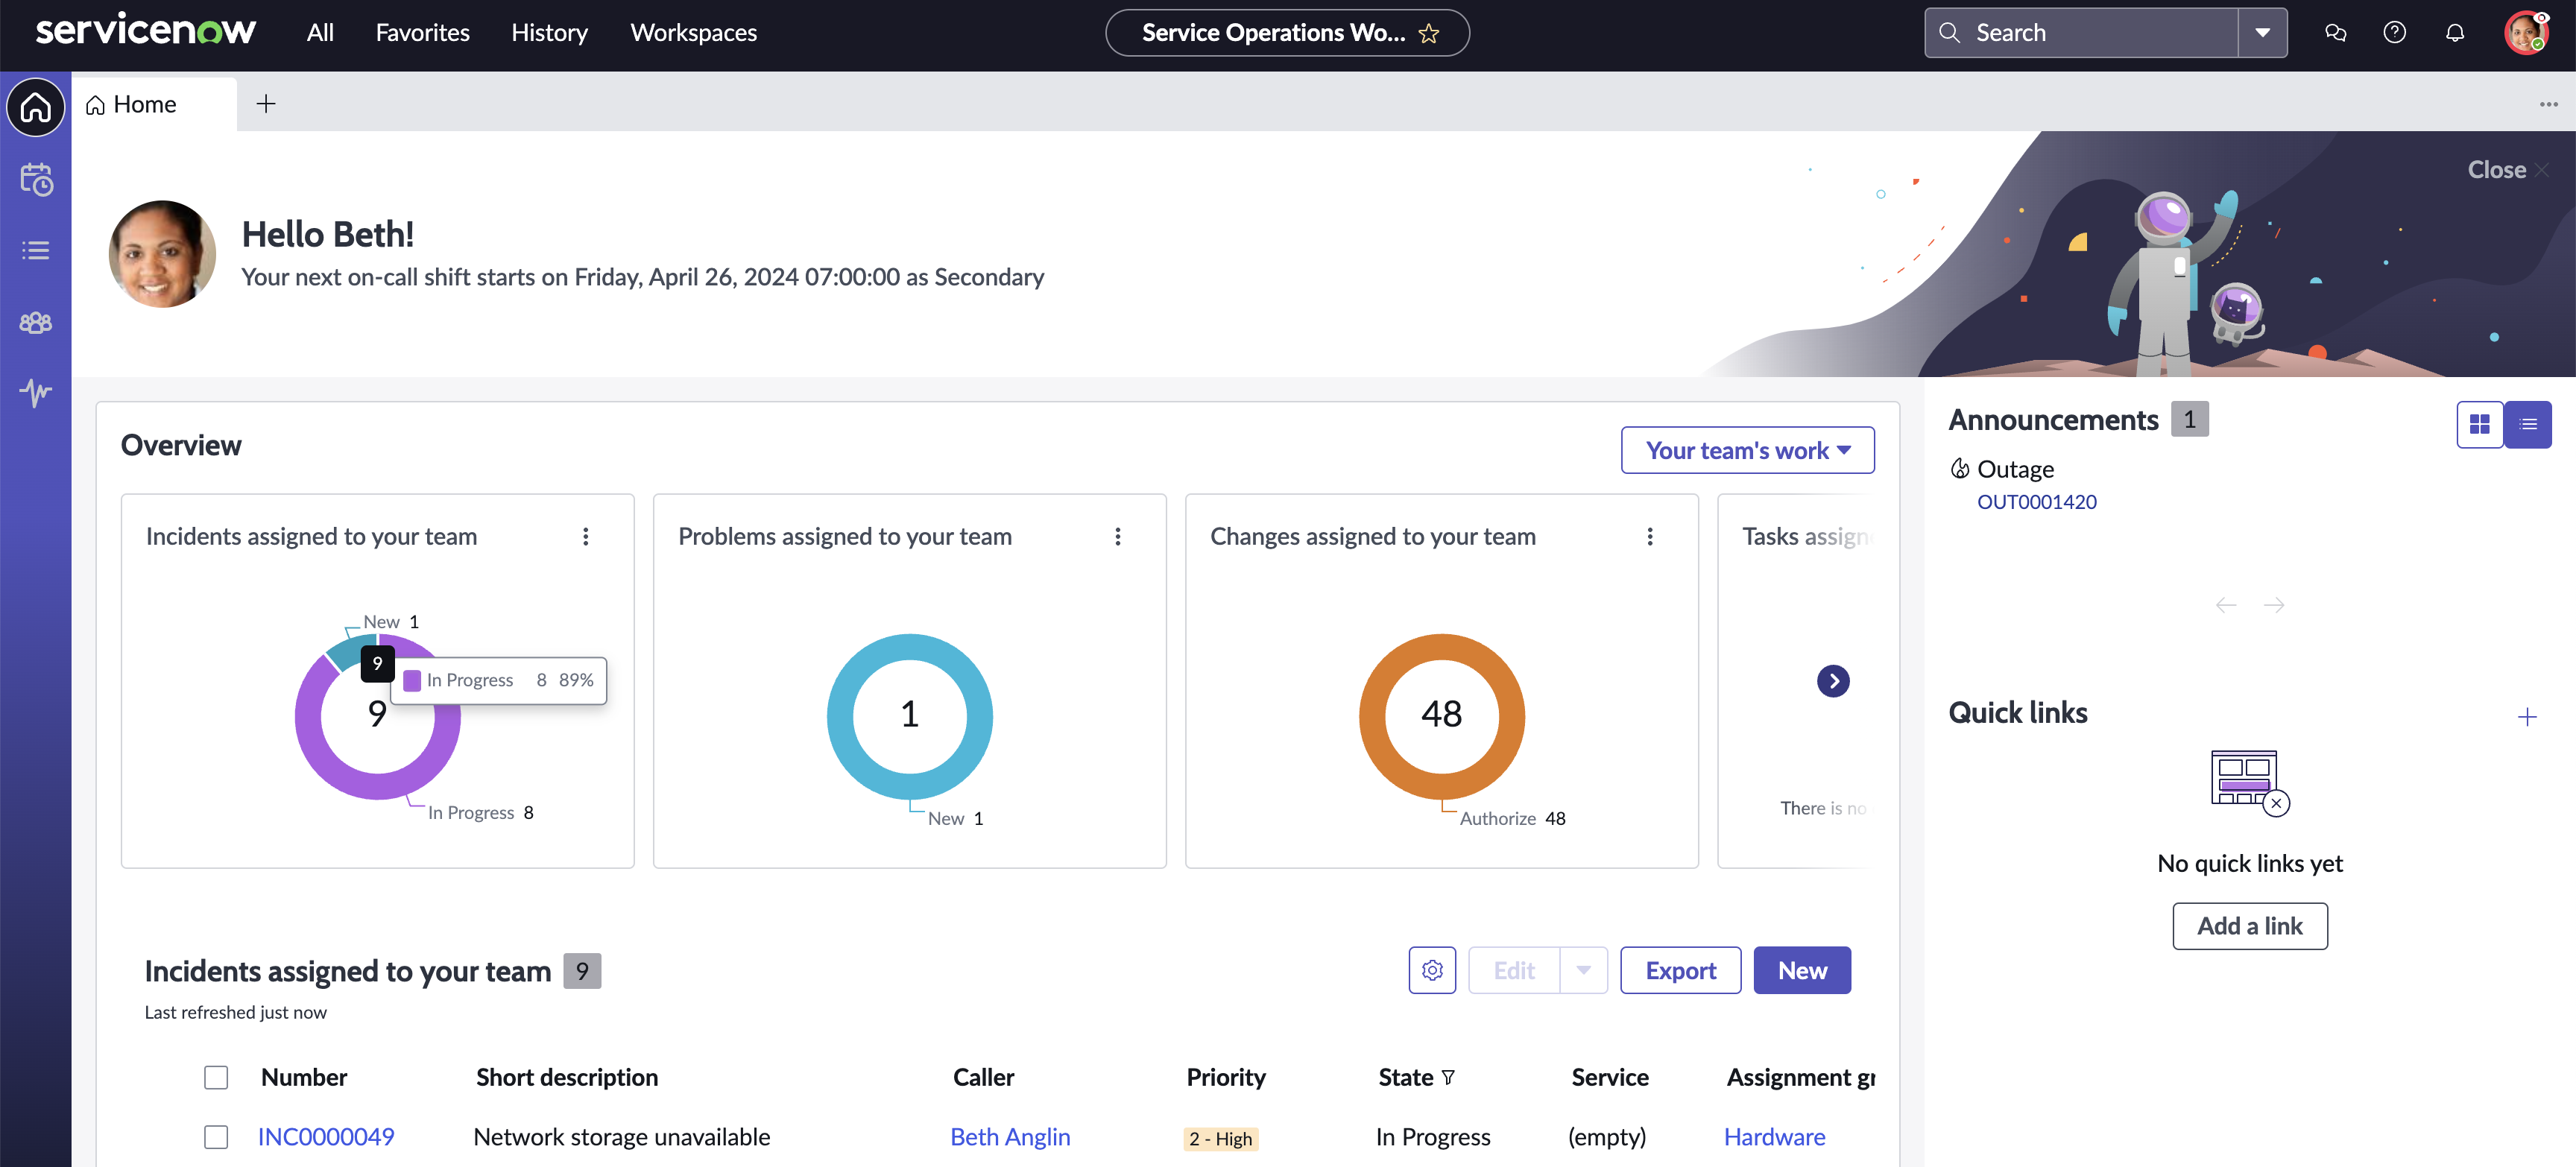The height and width of the screenshot is (1167, 2576).
Task: Click Add a link button
Action: (2249, 926)
